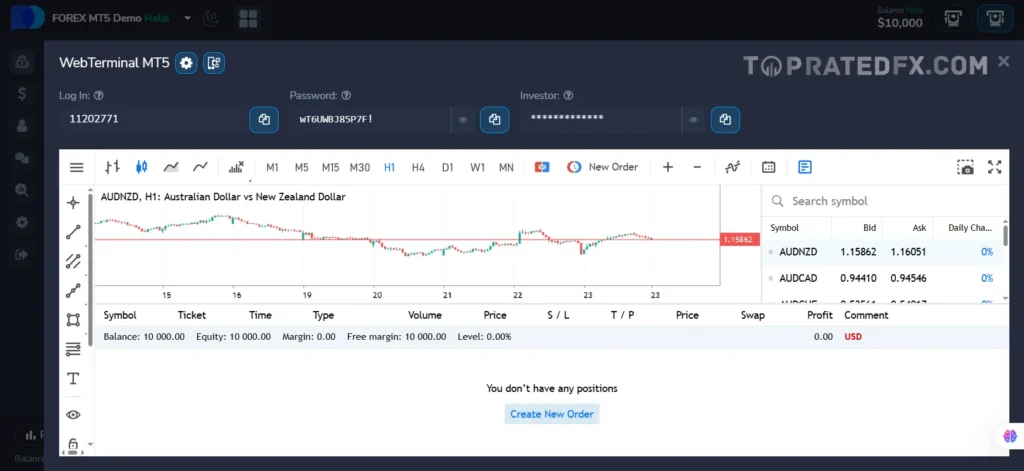
Task: Take a chart screenshot with camera icon
Action: [965, 167]
